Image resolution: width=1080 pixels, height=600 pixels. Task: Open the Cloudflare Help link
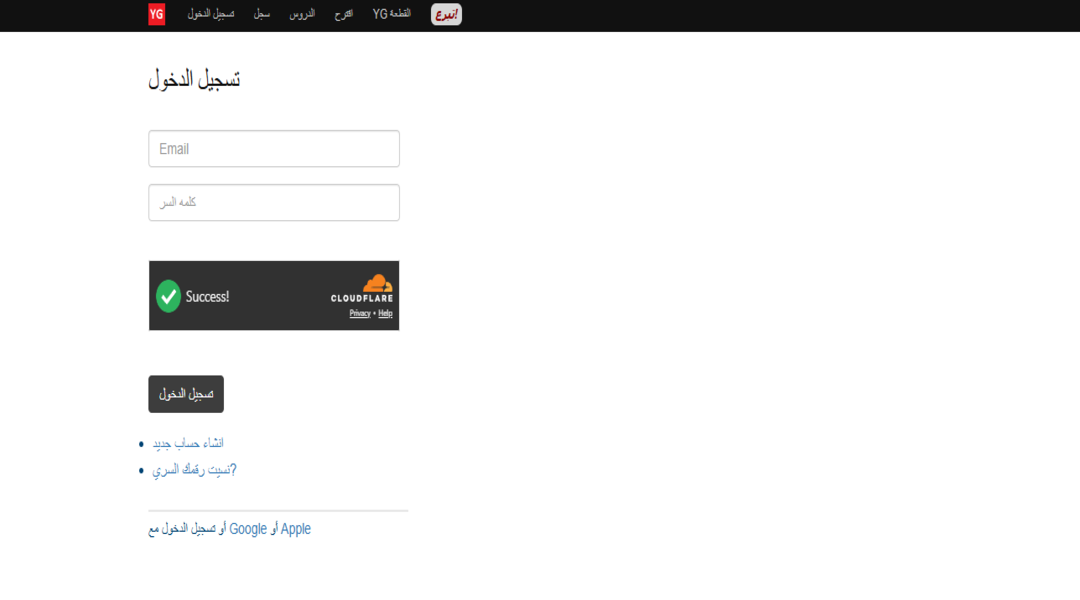[x=385, y=313]
